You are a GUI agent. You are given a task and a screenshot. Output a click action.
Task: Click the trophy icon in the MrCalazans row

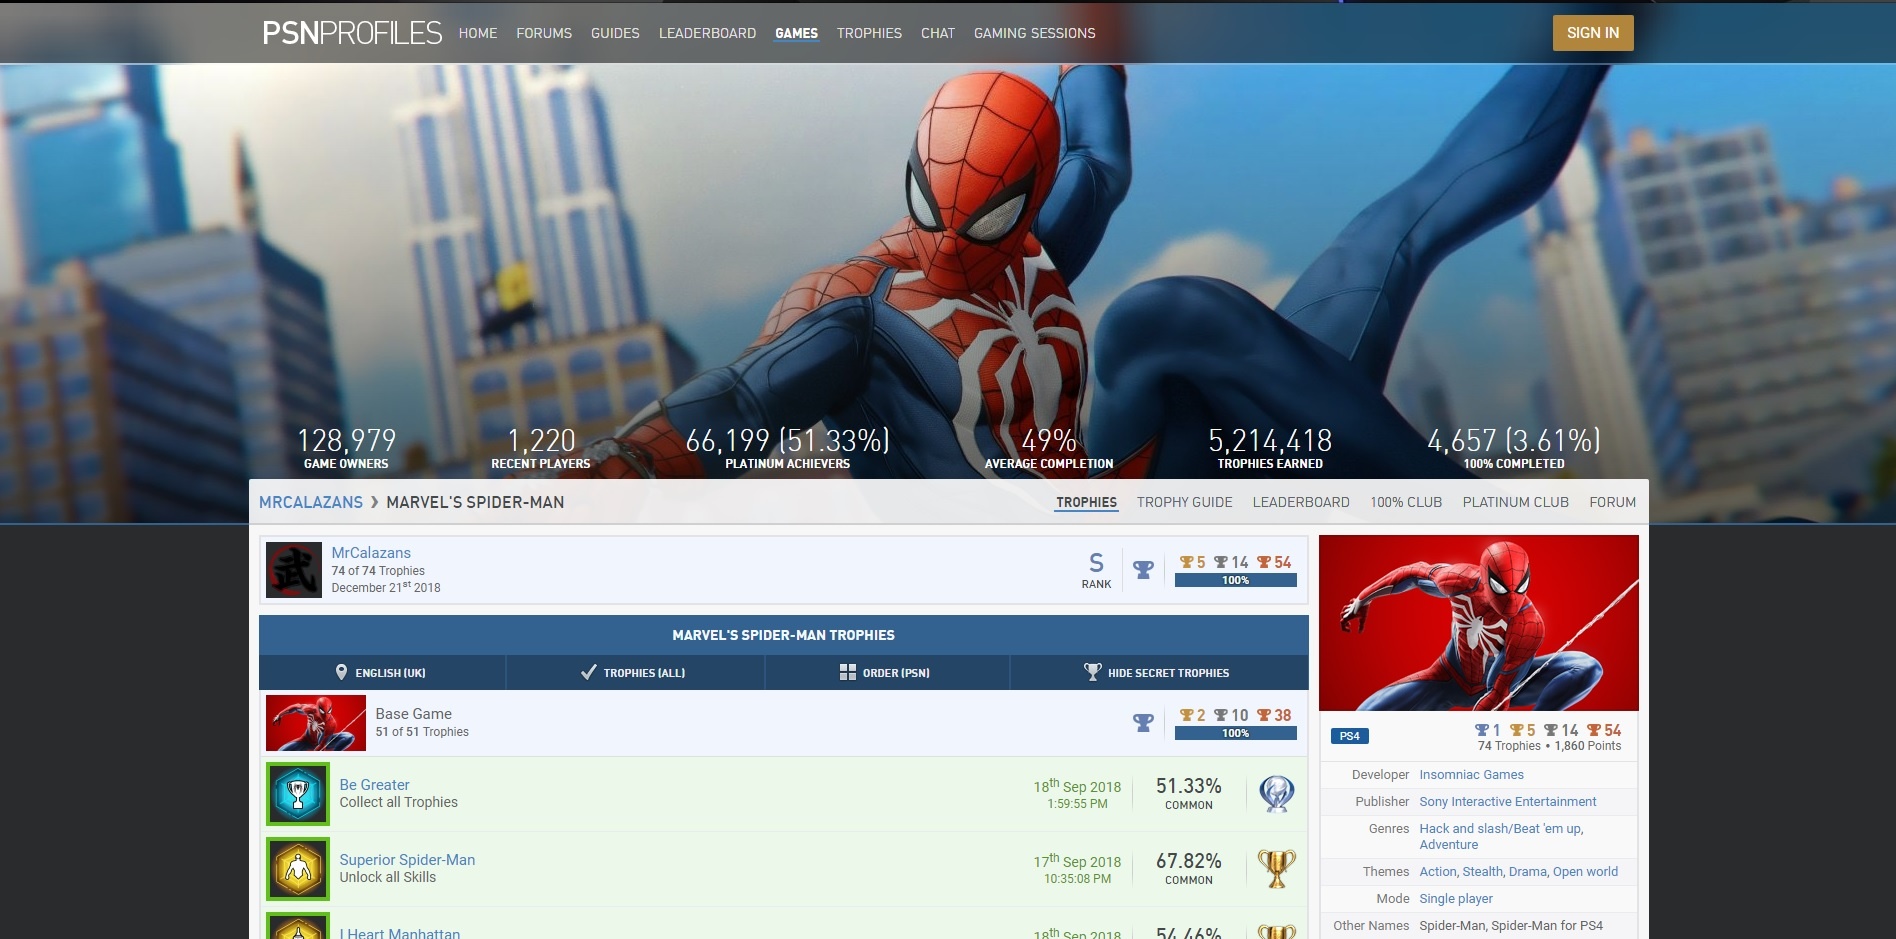click(x=1143, y=570)
